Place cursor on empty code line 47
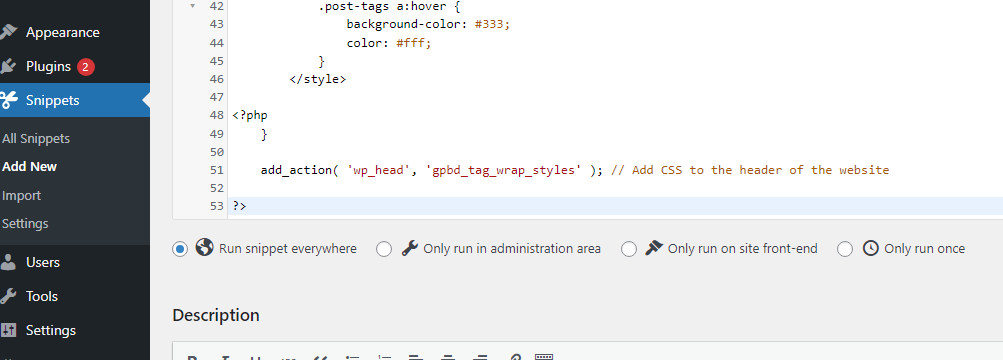1003x360 pixels. (615, 98)
